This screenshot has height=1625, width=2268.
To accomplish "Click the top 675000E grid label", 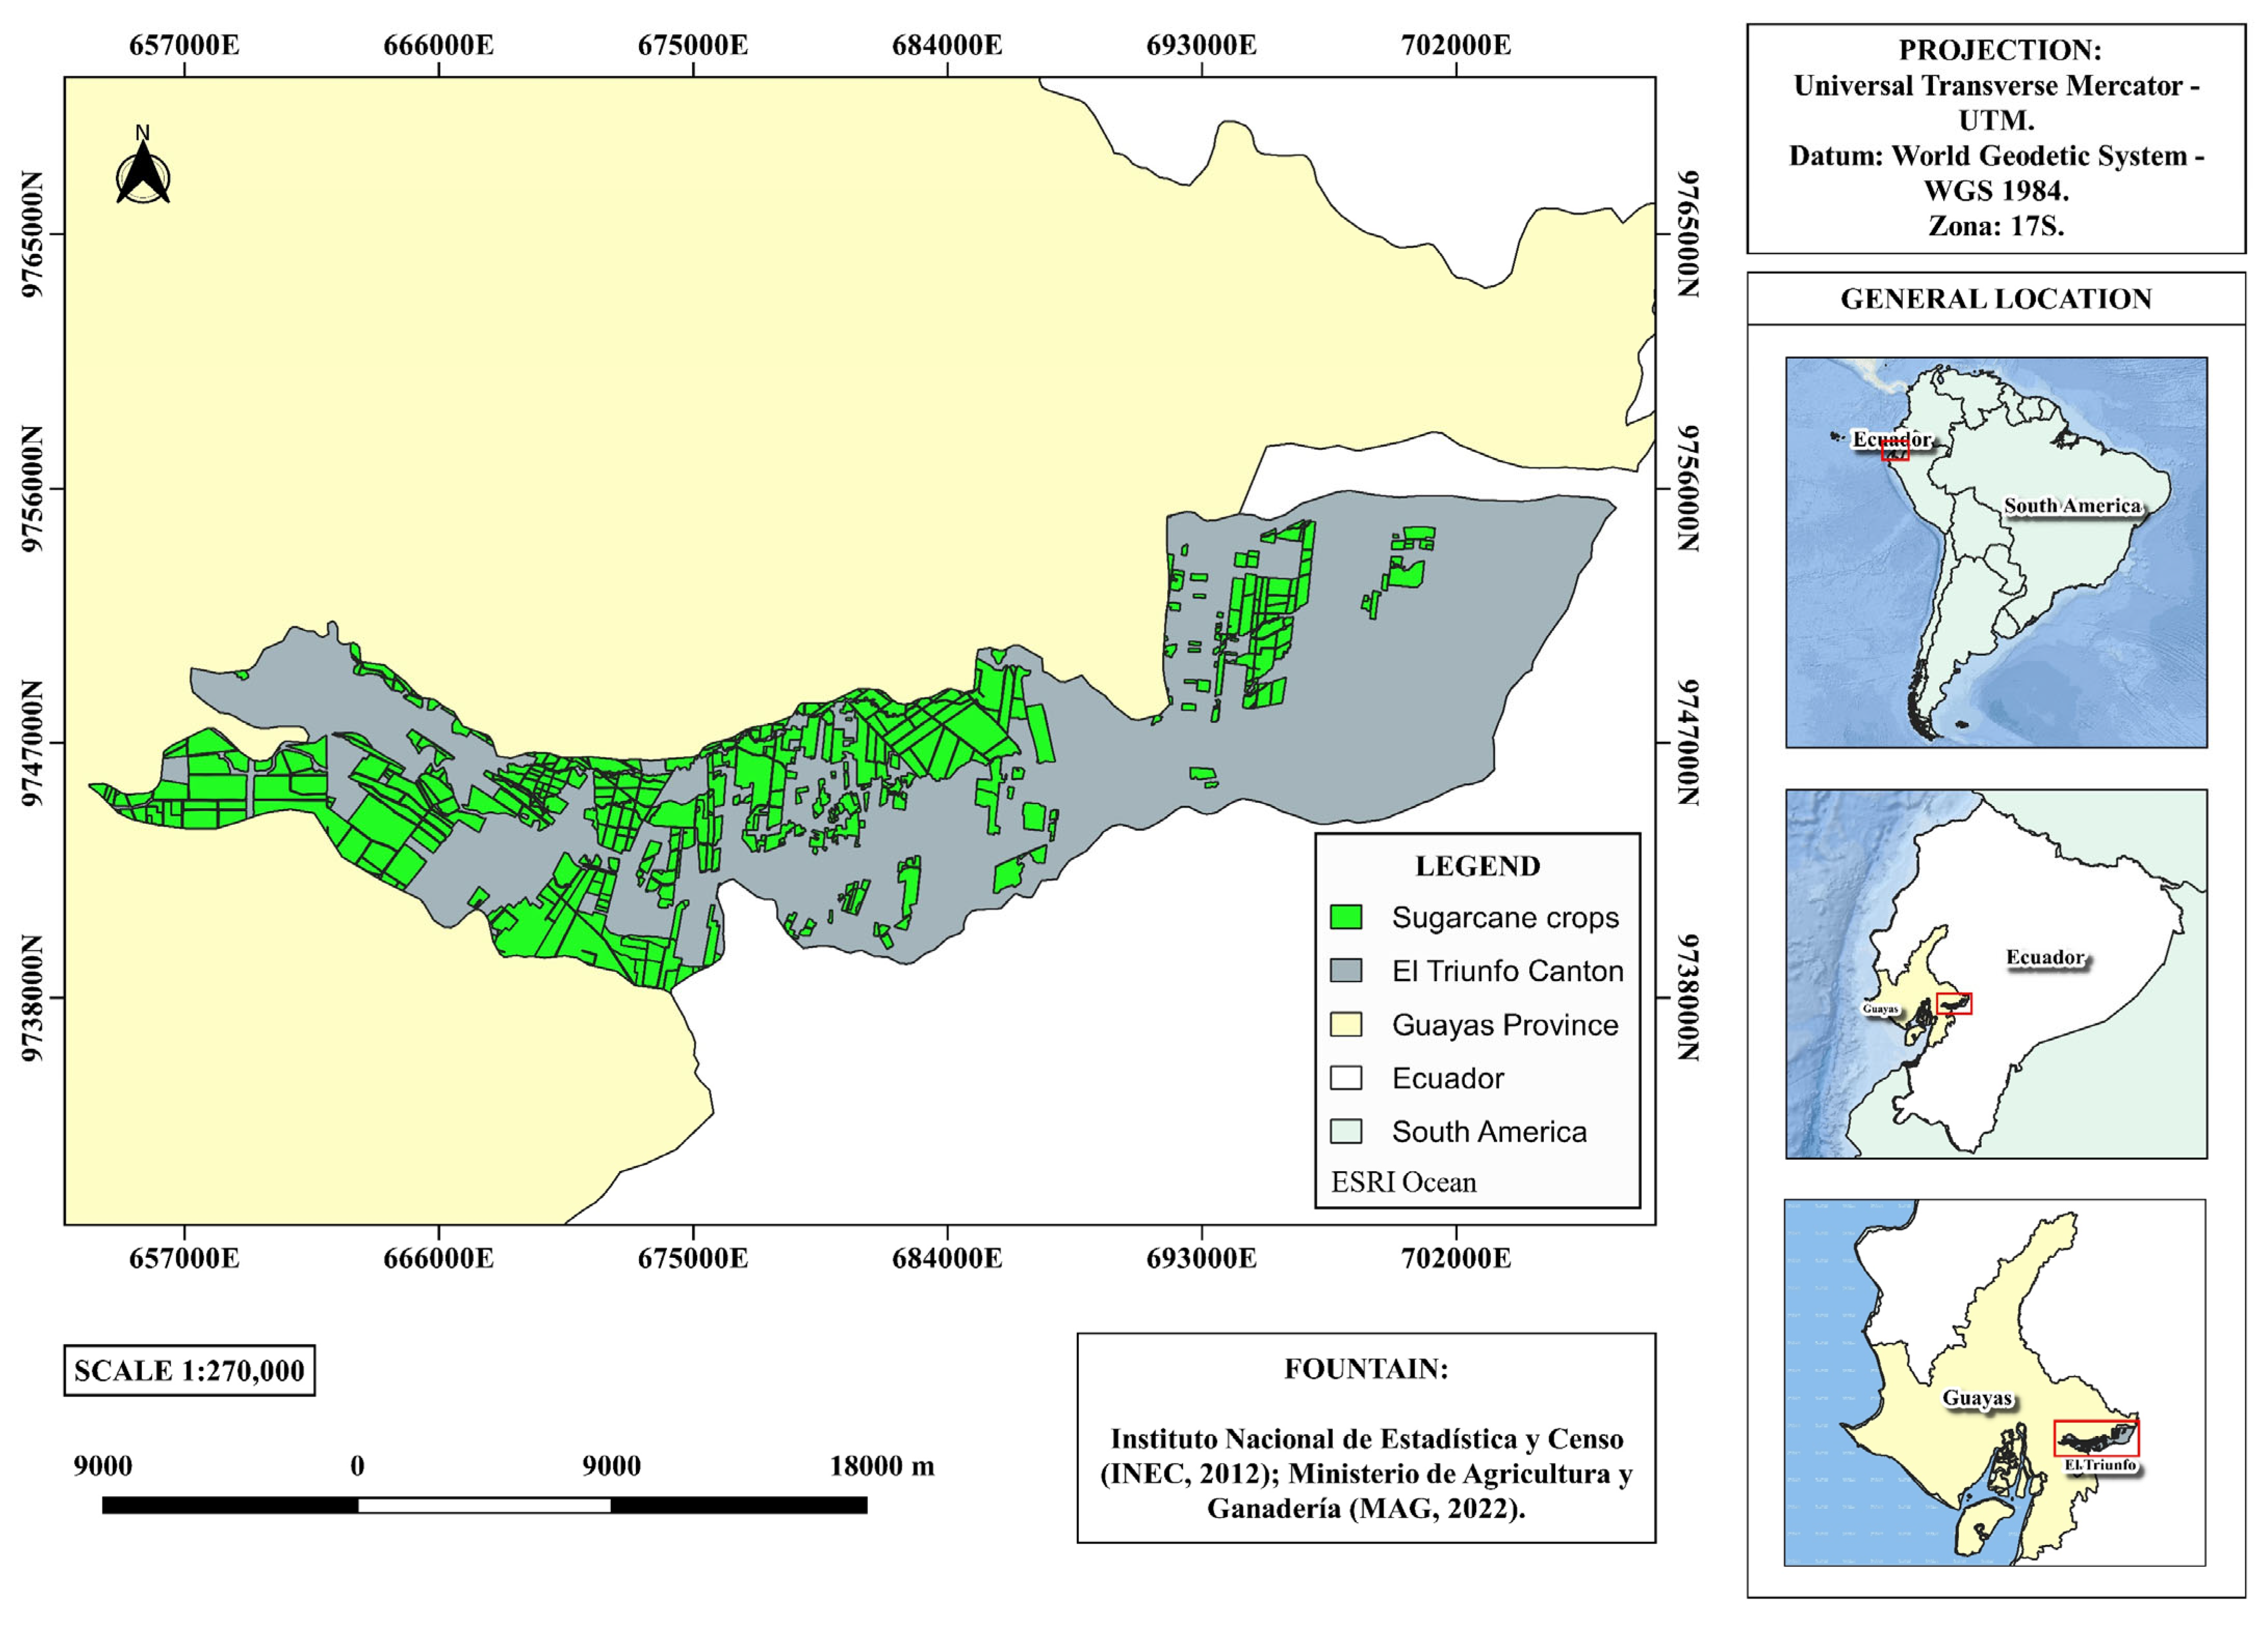I will tap(693, 46).
